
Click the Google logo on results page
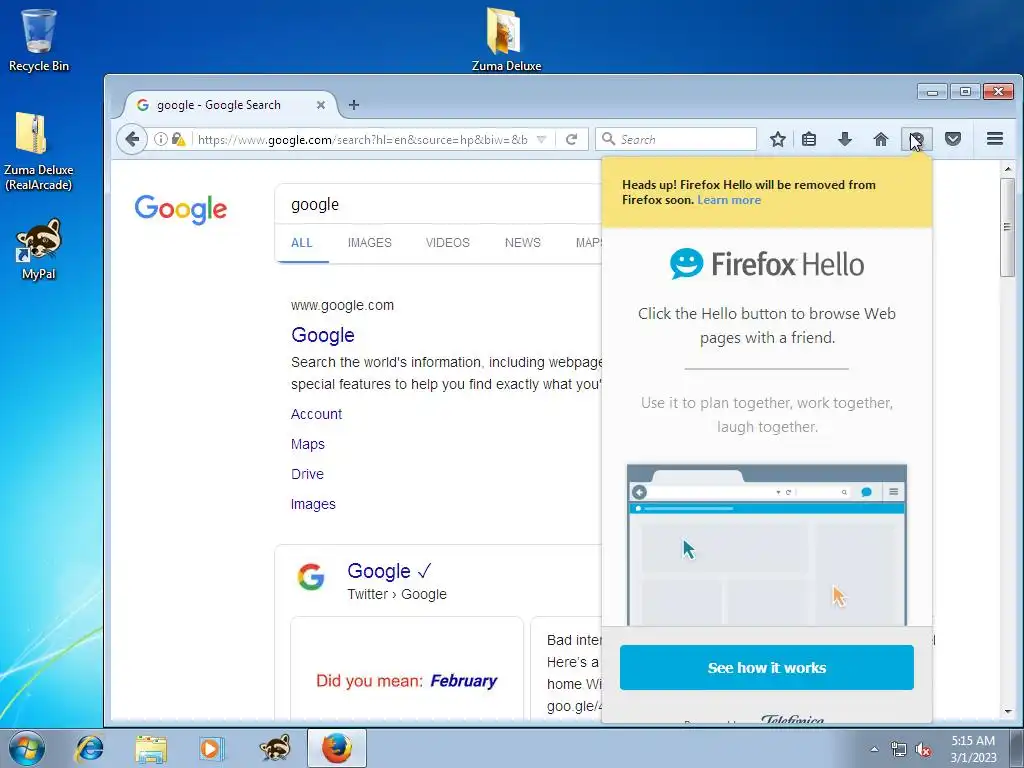tap(181, 209)
